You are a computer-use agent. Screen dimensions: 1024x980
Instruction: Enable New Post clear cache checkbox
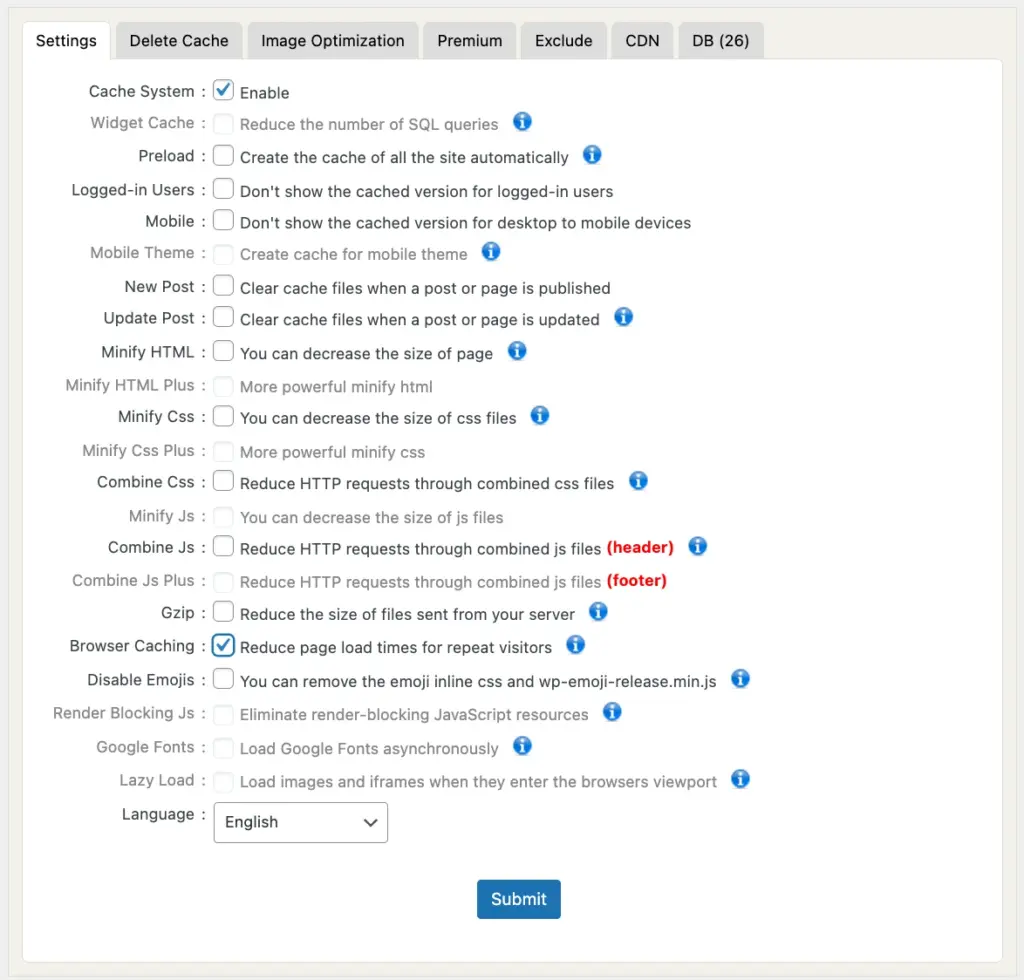click(223, 285)
